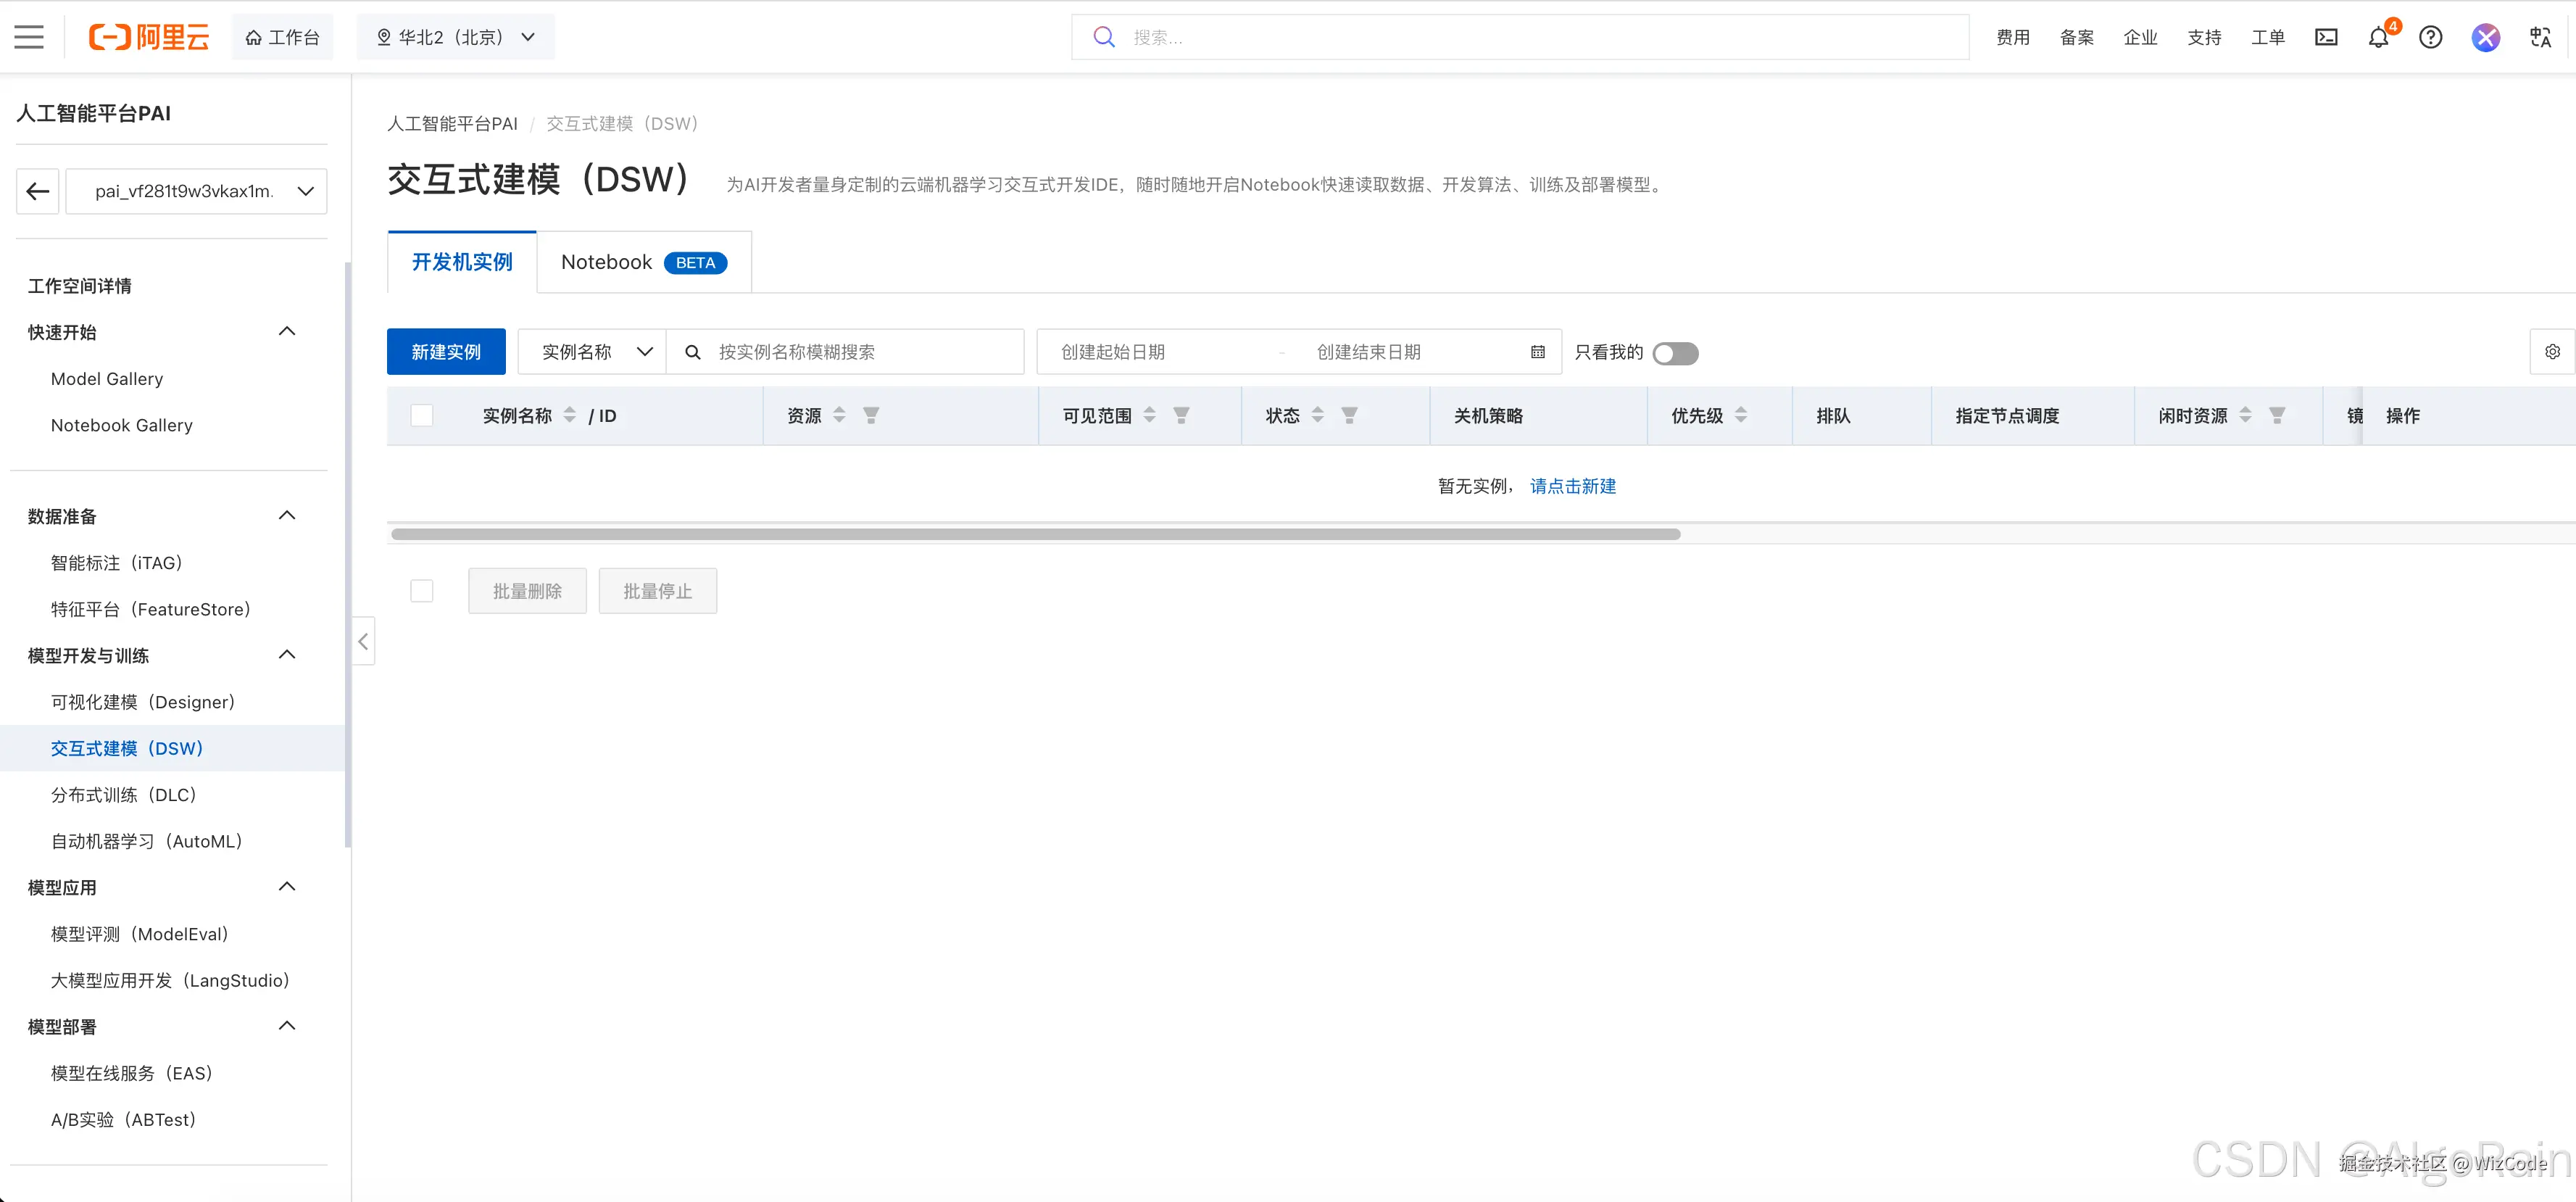This screenshot has width=2576, height=1202.
Task: Click the horizontal table scrollbar
Action: pyautogui.click(x=1035, y=534)
